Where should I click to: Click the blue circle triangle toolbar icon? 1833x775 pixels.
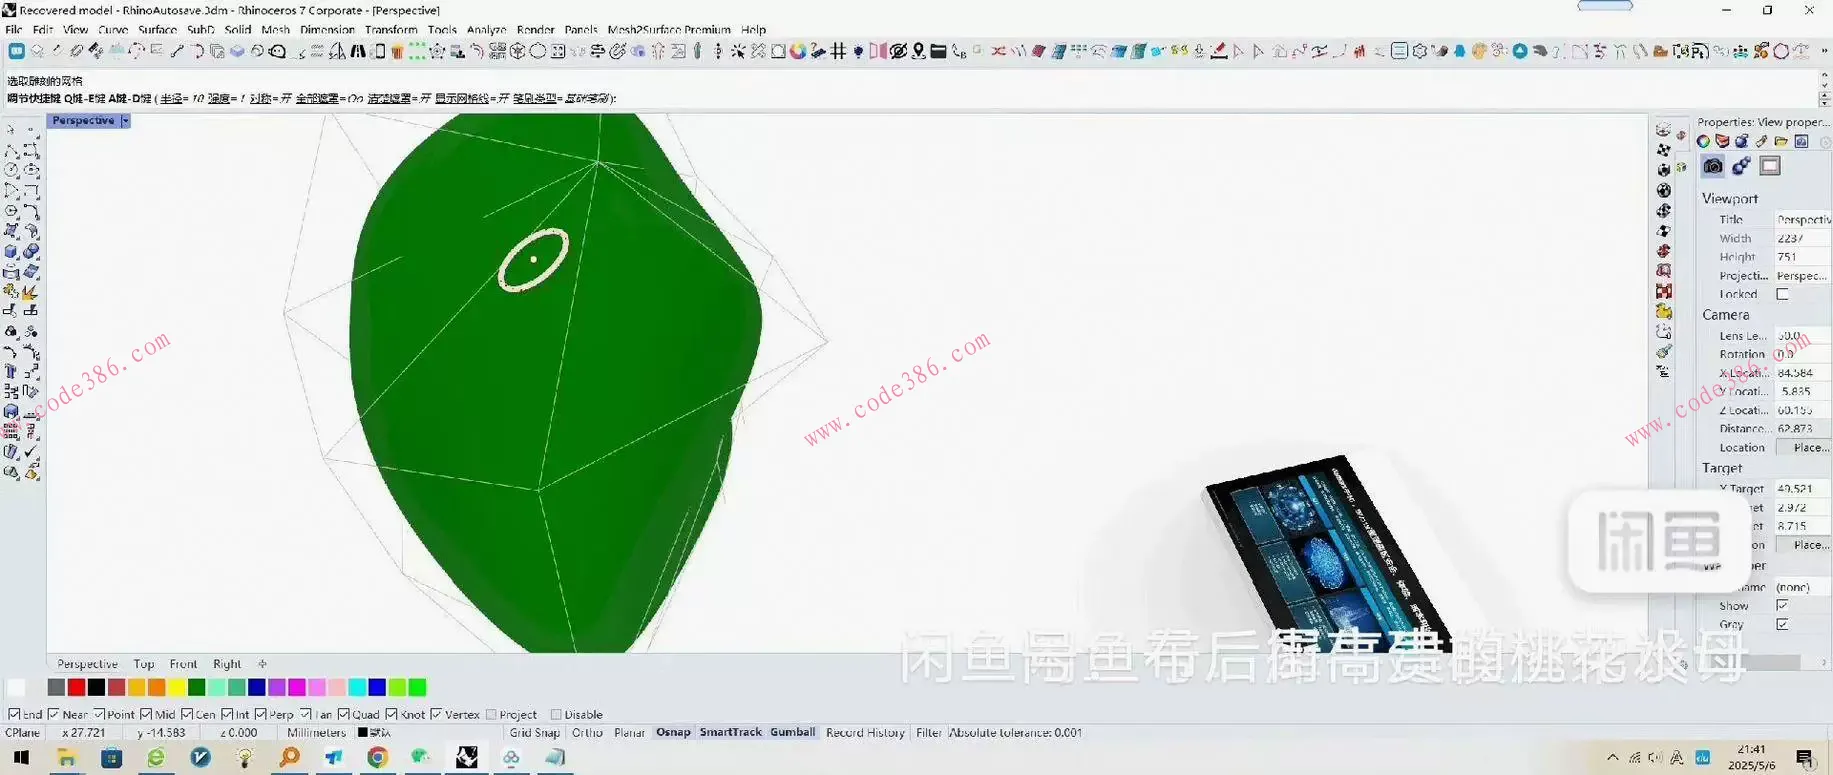[1520, 51]
